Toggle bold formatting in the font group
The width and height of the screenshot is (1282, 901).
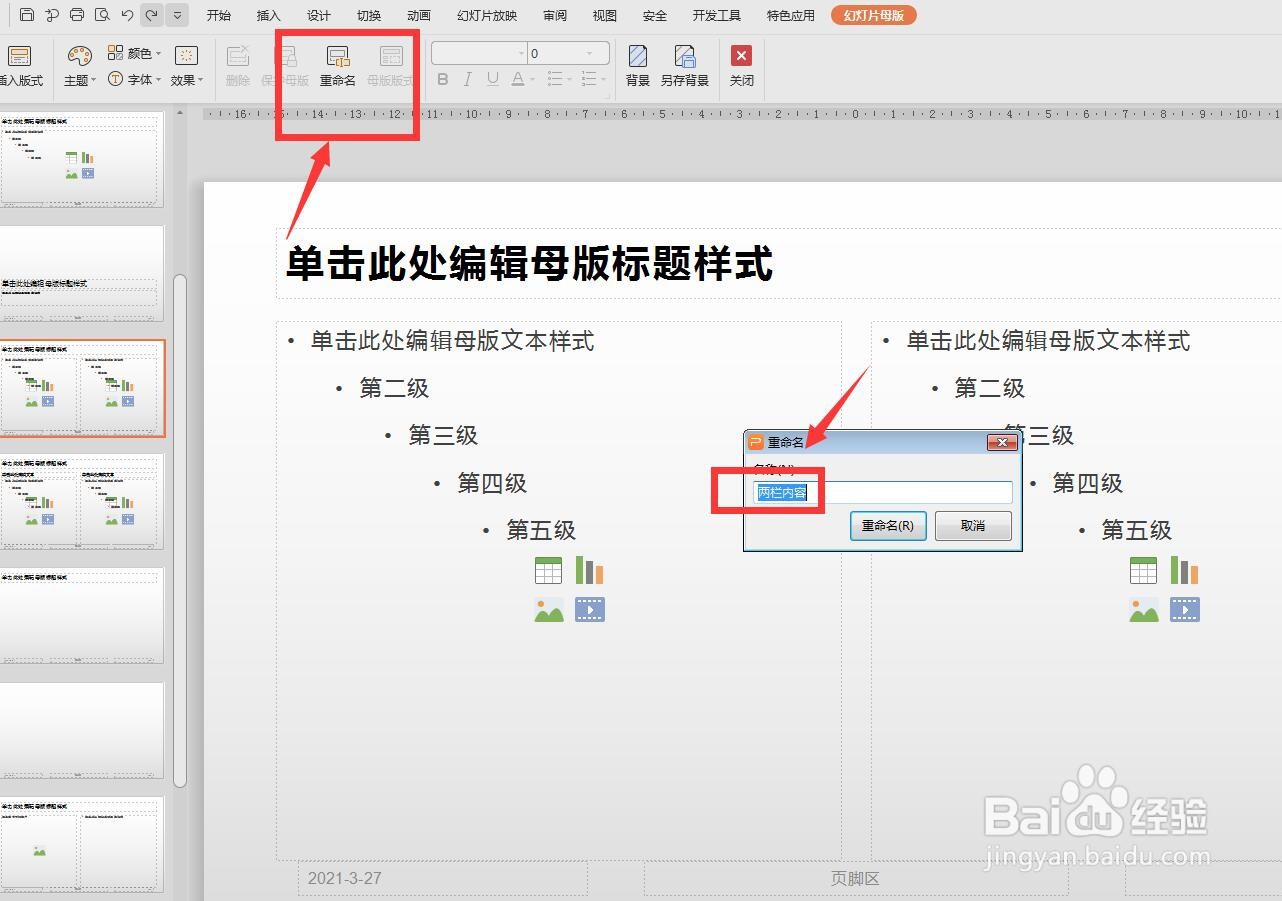[x=441, y=79]
